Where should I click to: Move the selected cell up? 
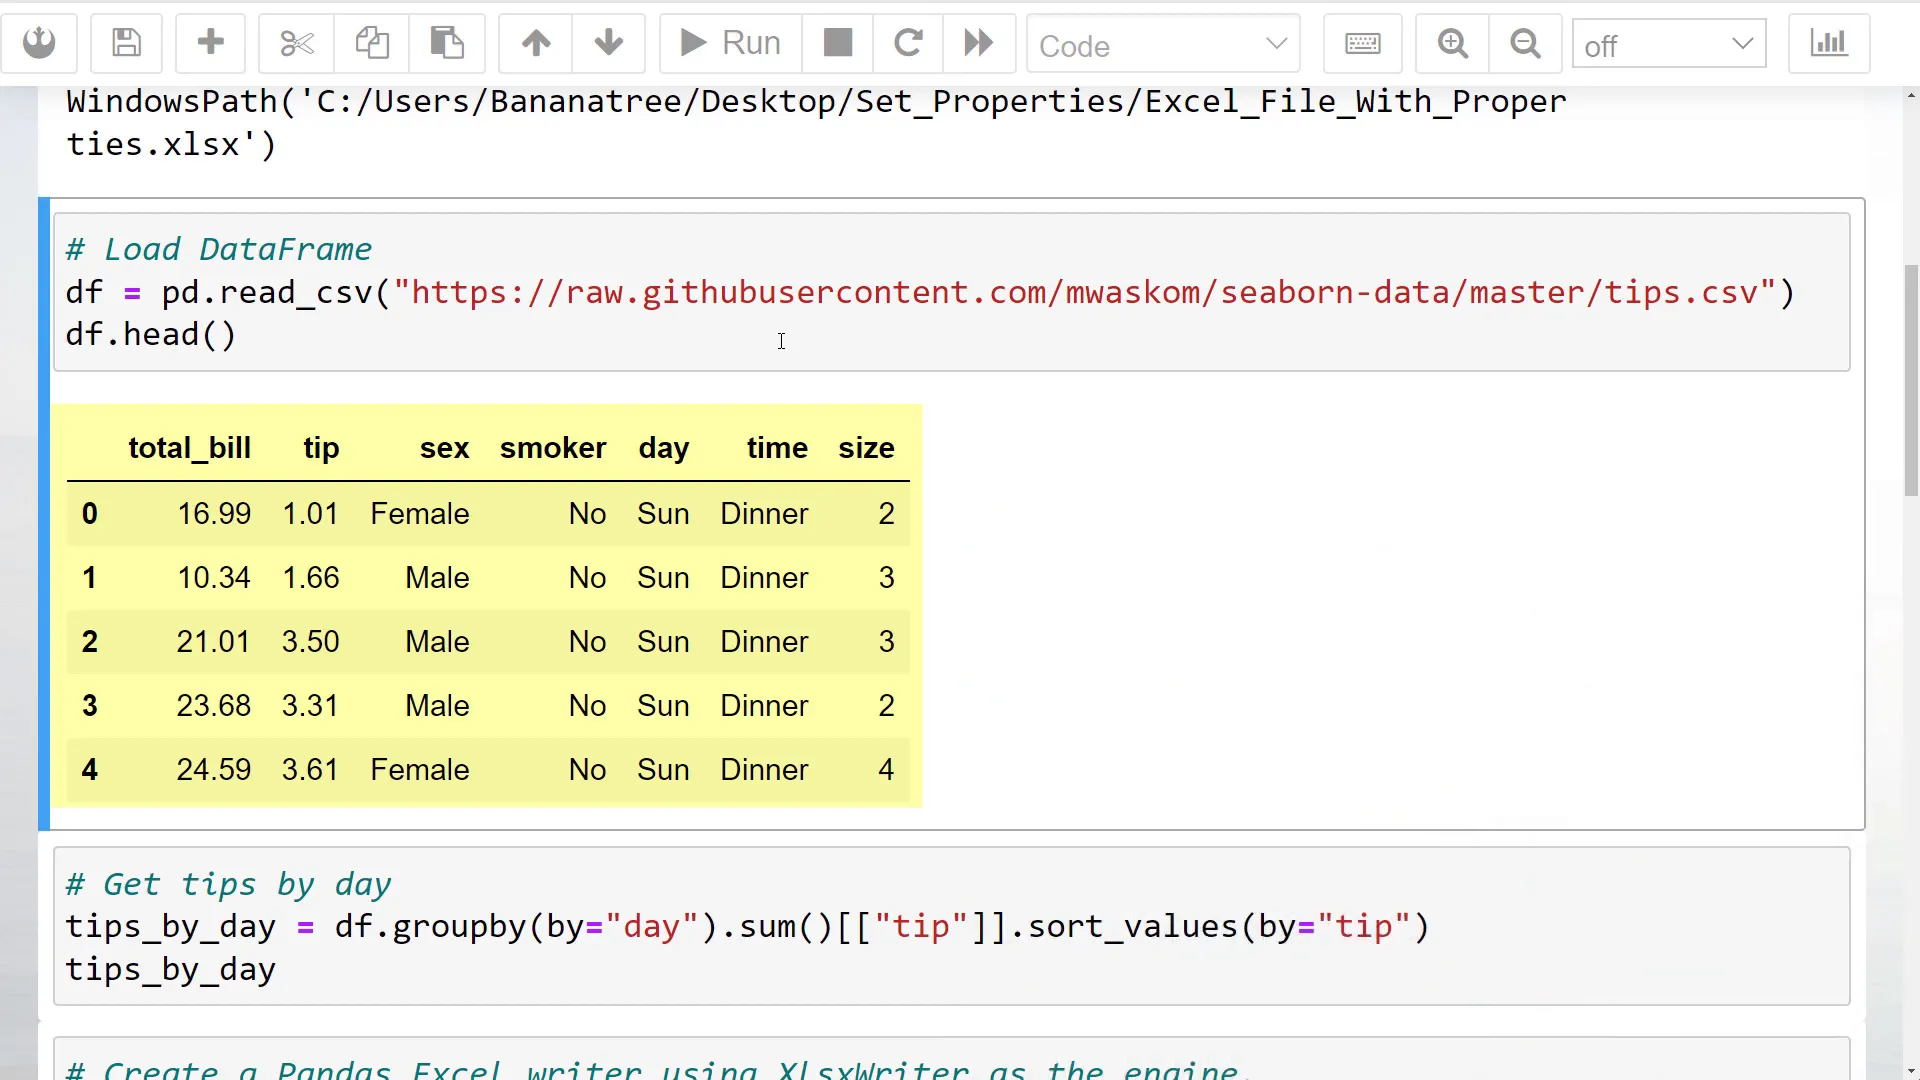[x=535, y=43]
